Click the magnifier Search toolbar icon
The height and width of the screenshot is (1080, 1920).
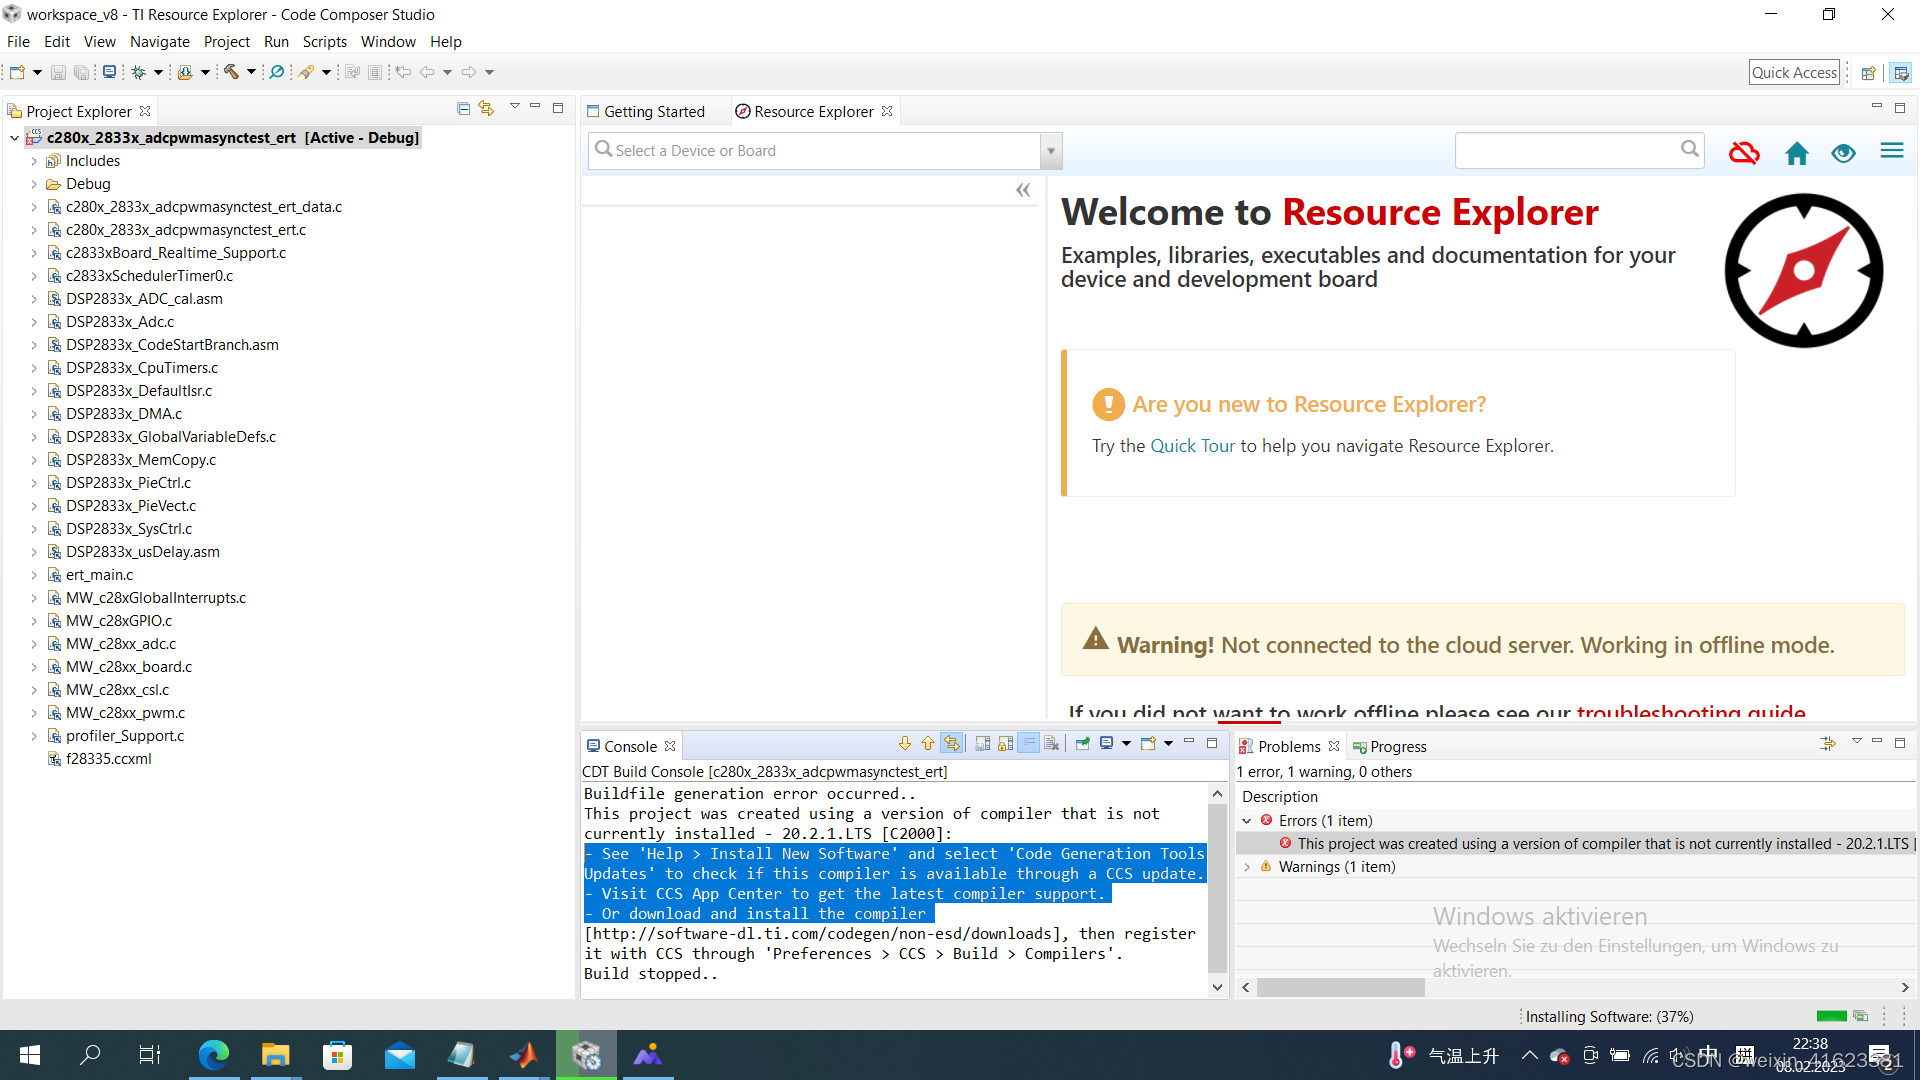click(x=277, y=72)
